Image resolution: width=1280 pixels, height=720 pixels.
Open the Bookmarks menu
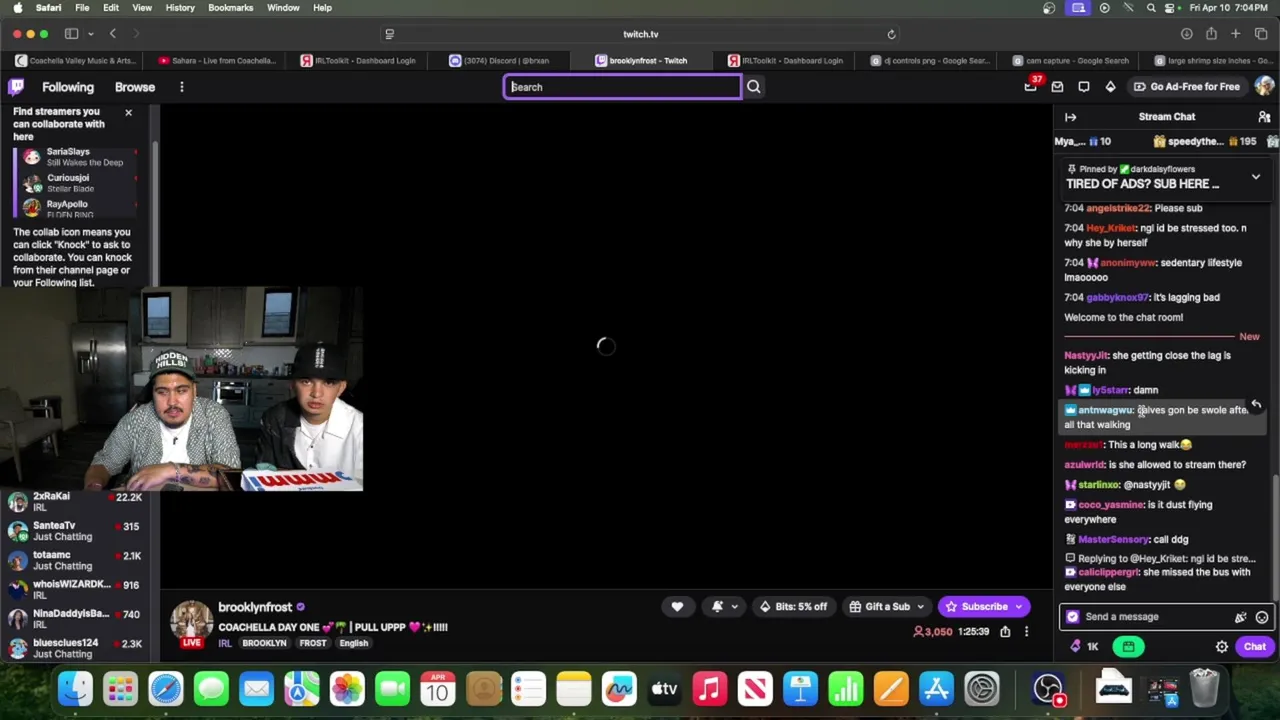coord(230,8)
